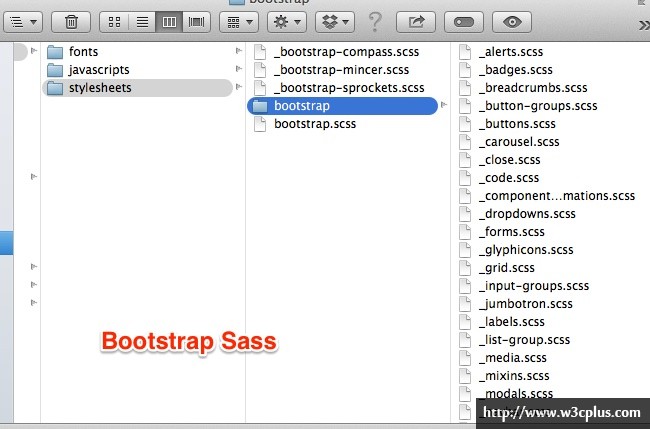Expand arrow next to stylesheets folder
This screenshot has height=429, width=650.
[x=239, y=87]
